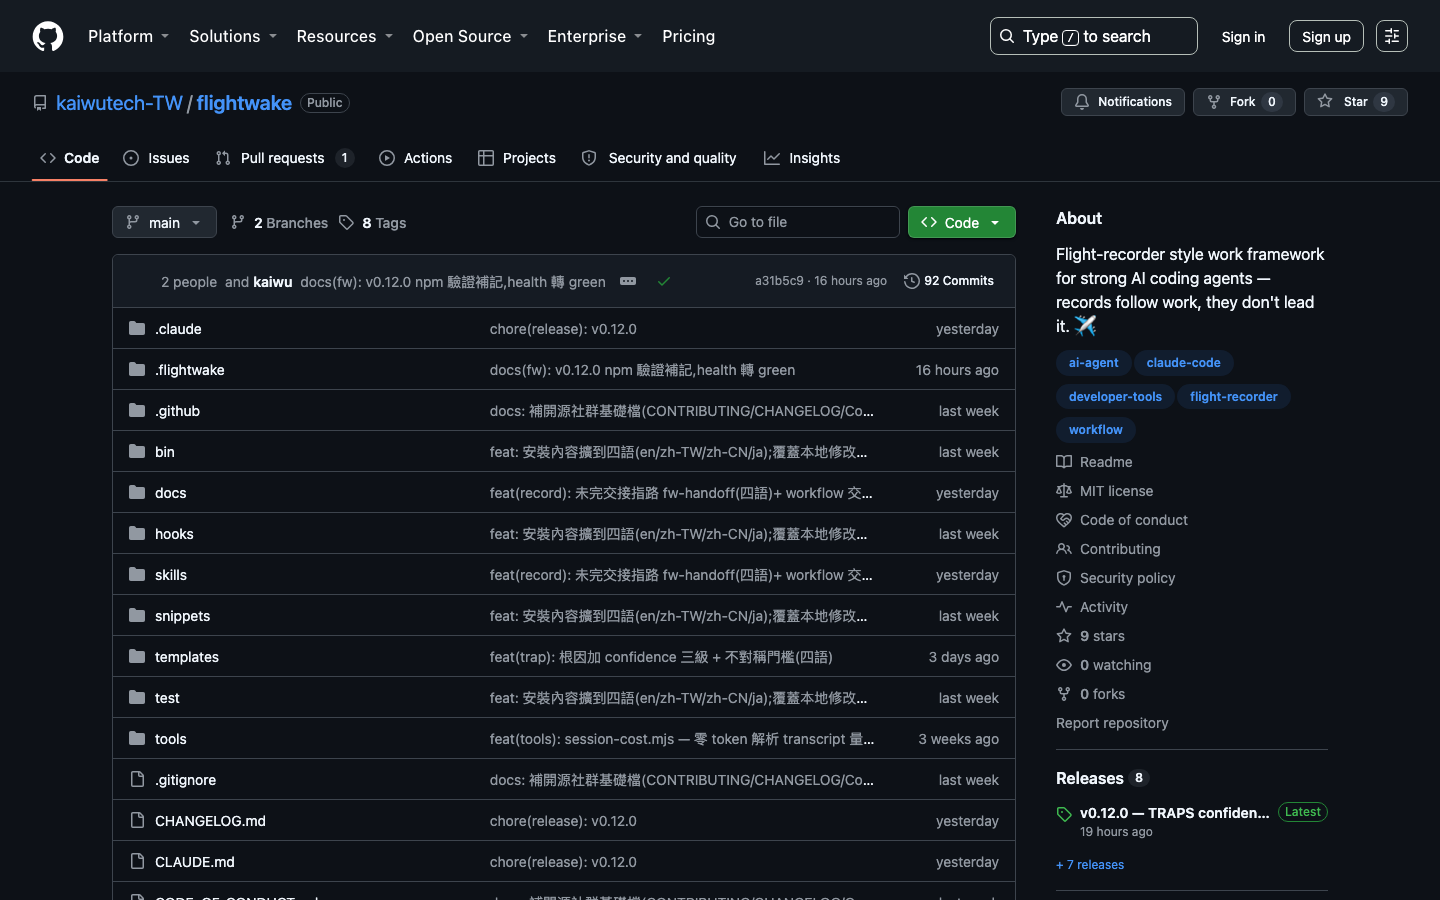Open the Security policy link
Screen dimensions: 1440x900
(1116, 578)
